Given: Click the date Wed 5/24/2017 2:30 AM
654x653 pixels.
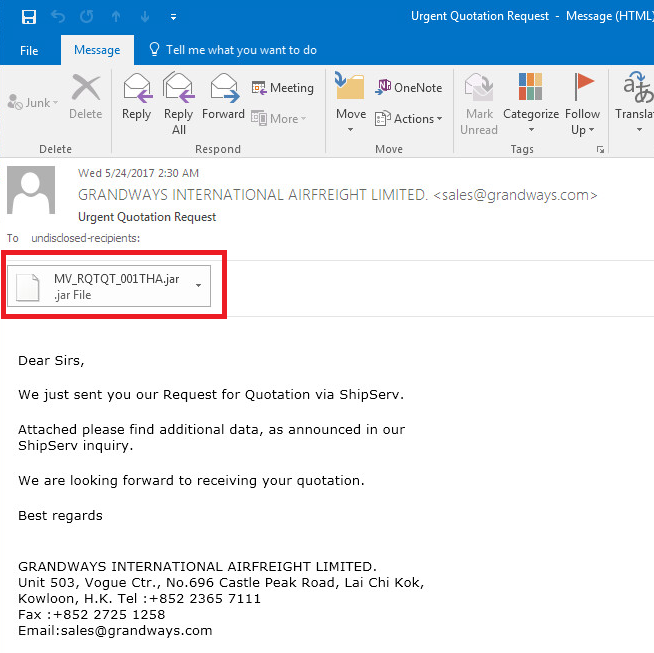Looking at the screenshot, I should 138,173.
